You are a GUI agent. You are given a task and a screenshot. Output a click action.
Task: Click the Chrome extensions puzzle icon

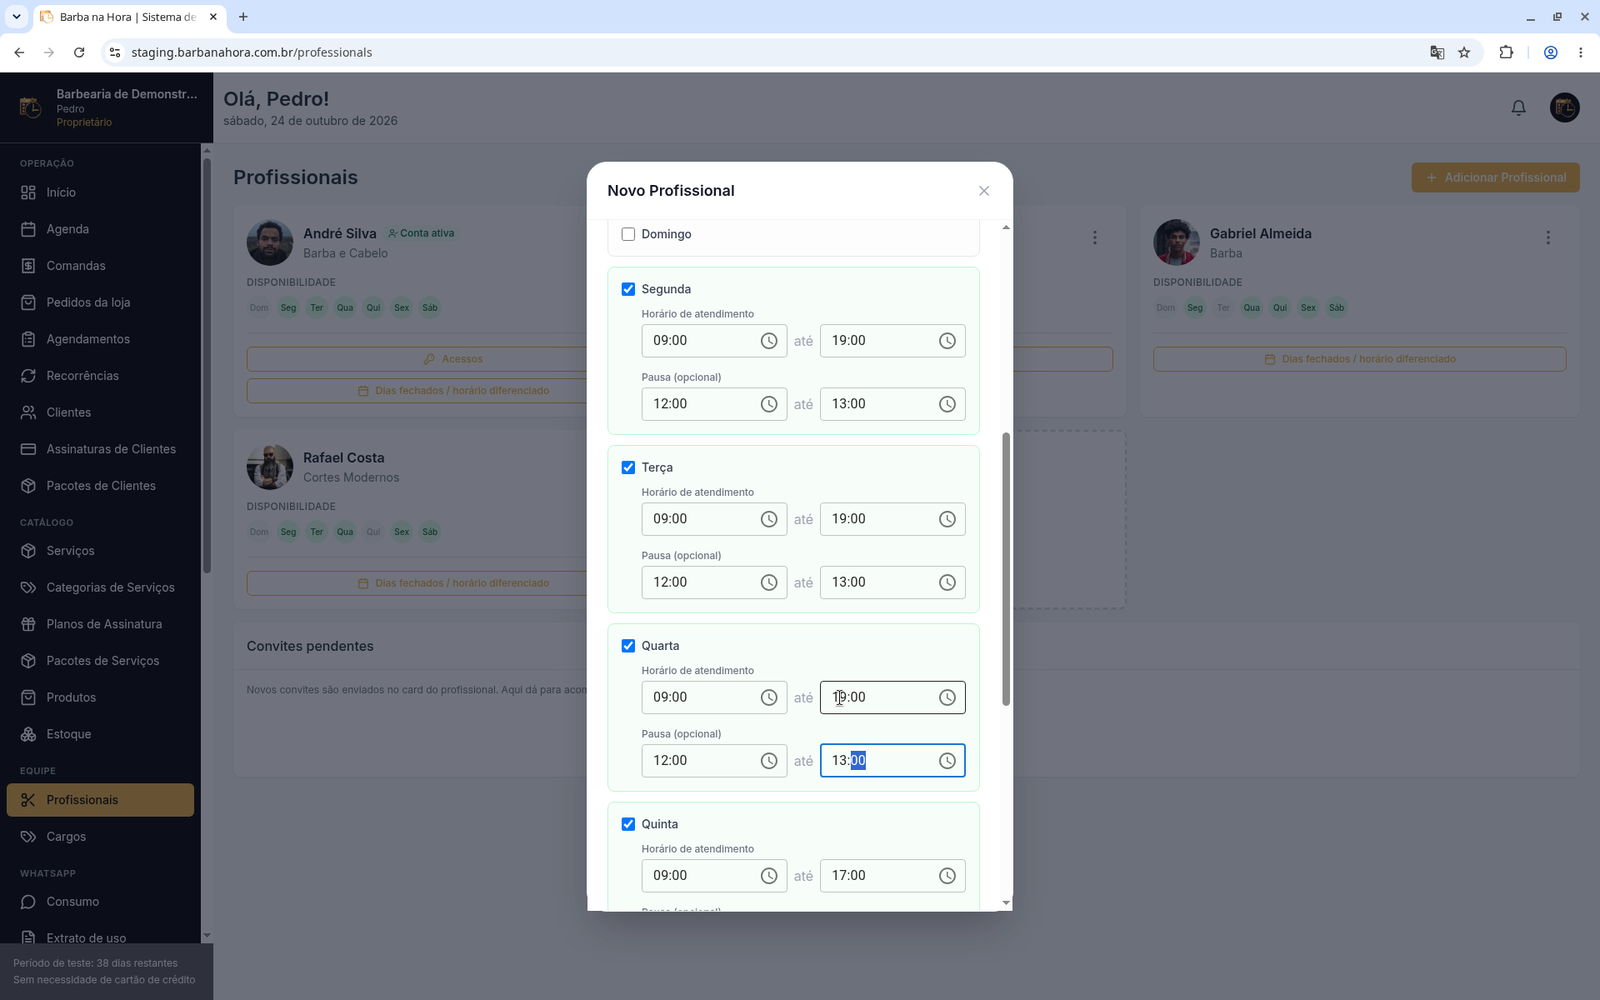pyautogui.click(x=1506, y=52)
